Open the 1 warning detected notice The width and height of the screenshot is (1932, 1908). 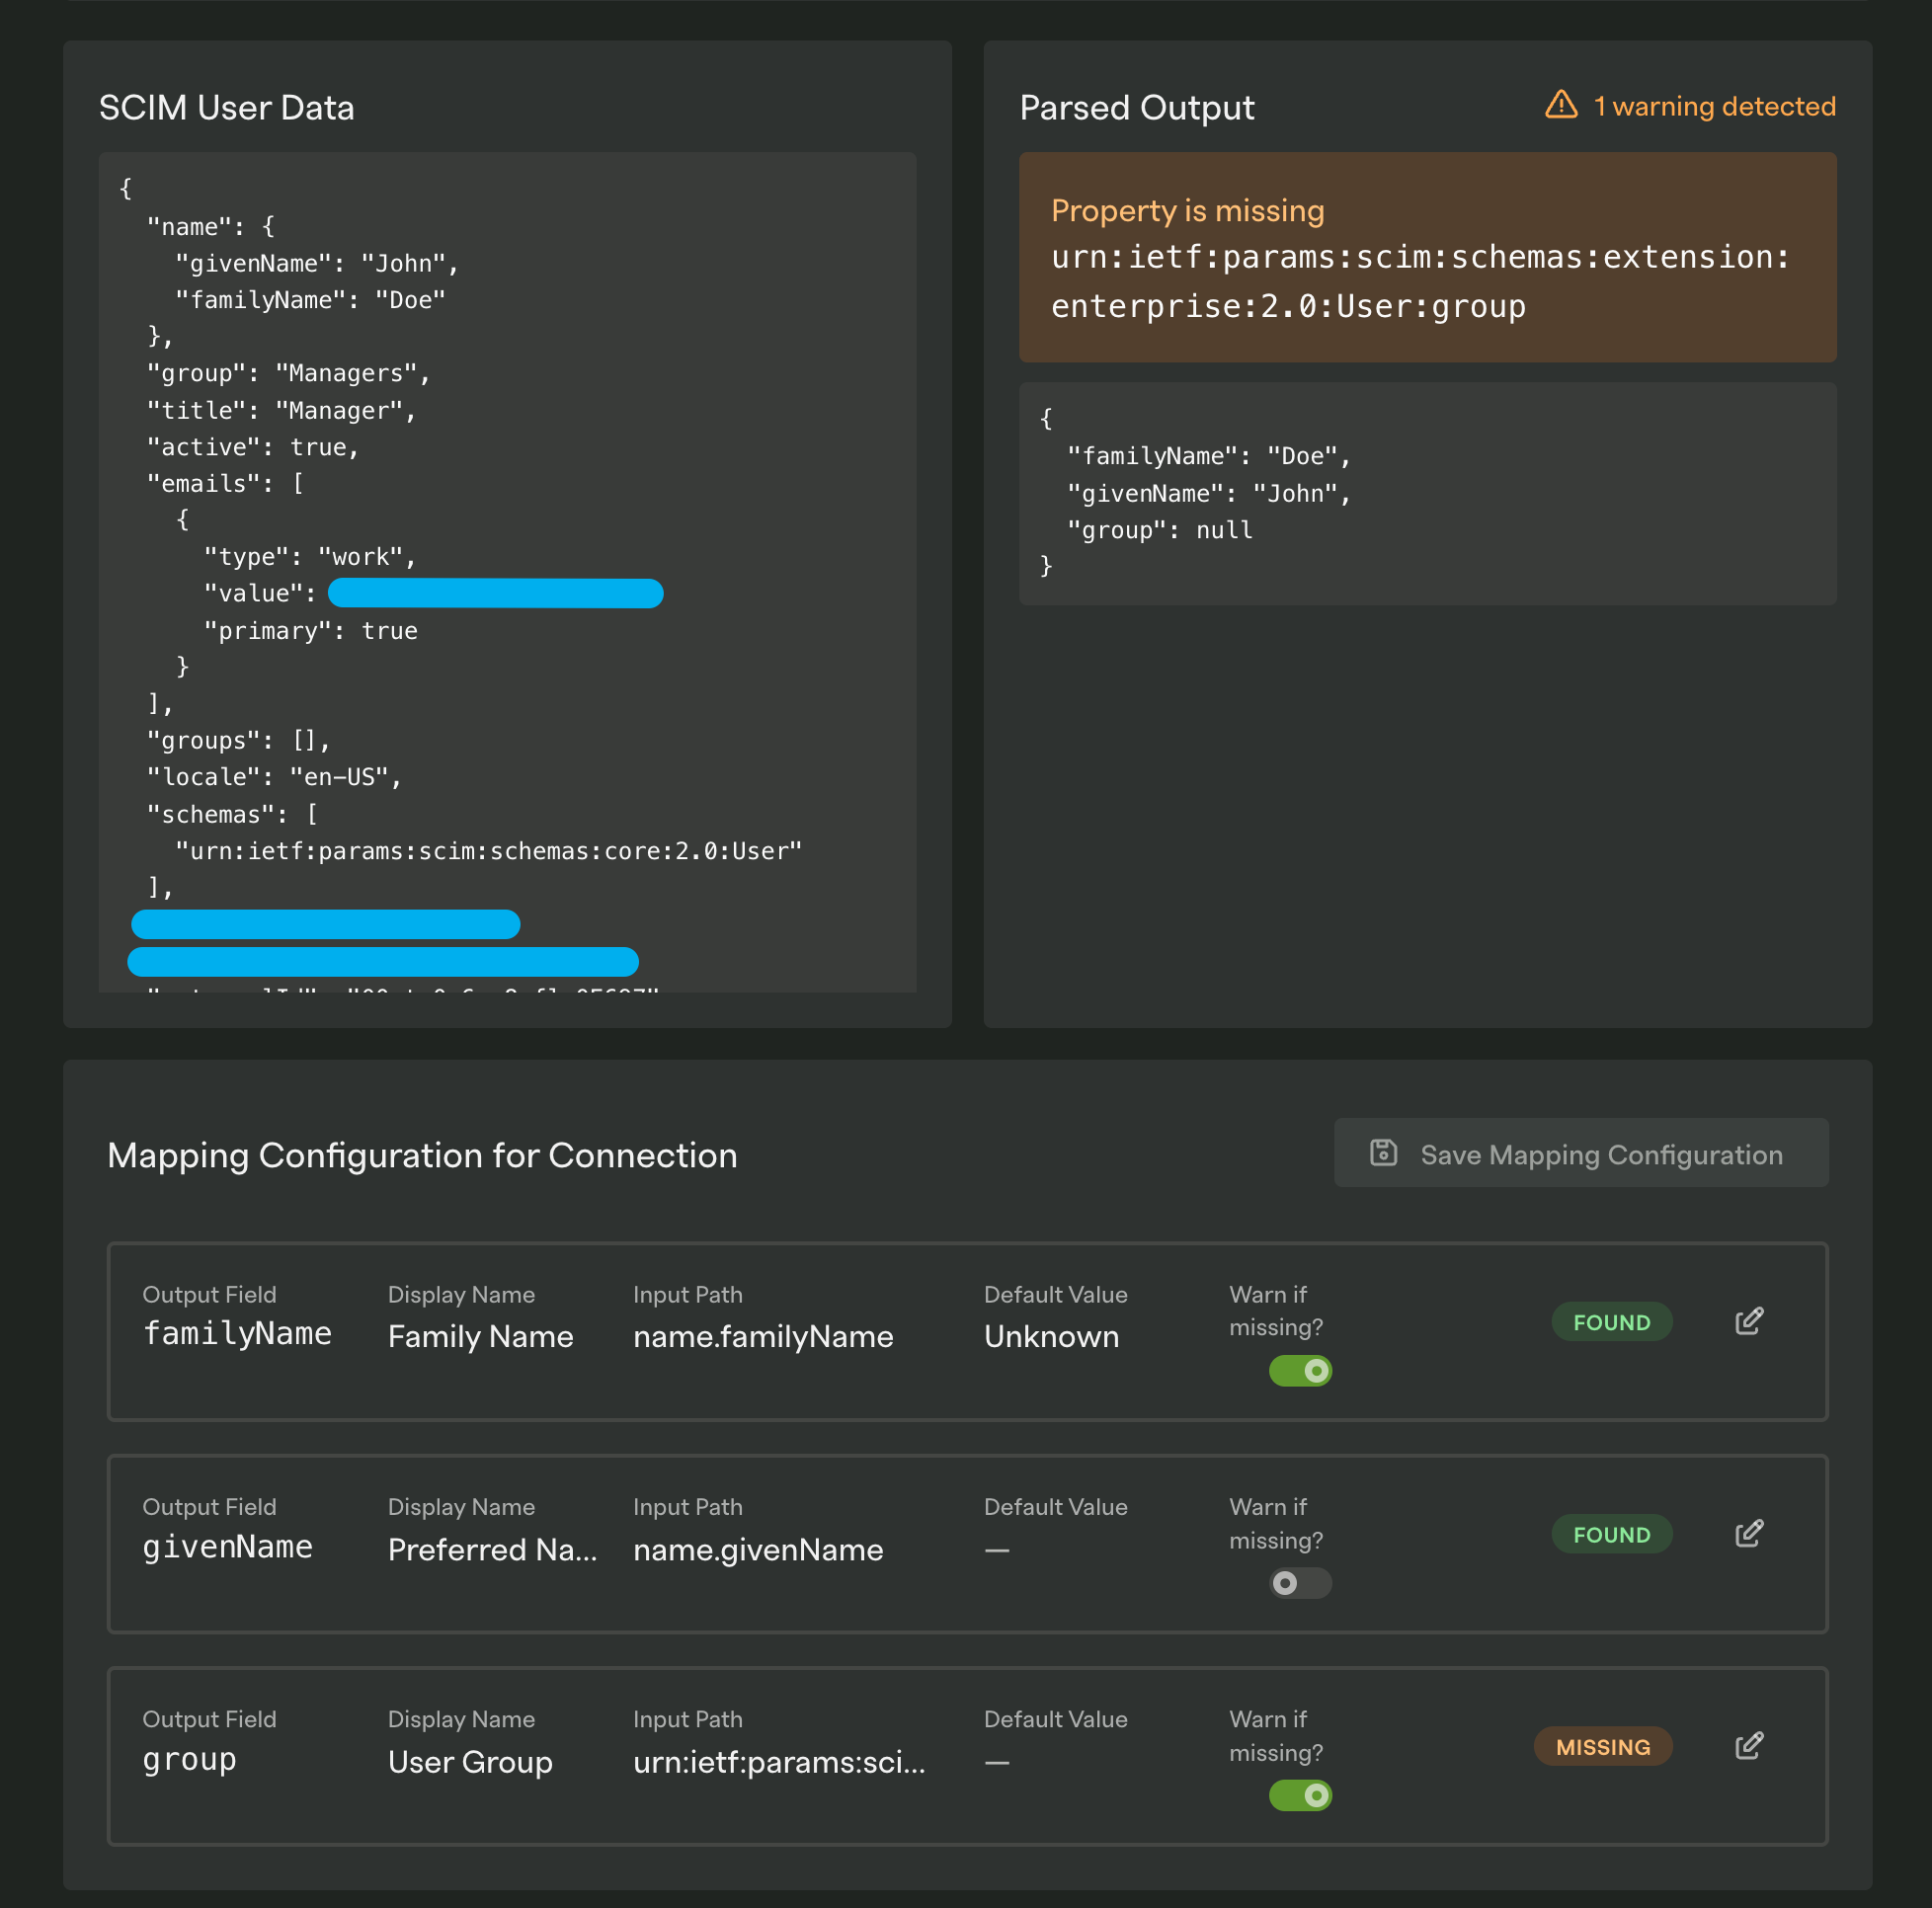[1714, 106]
